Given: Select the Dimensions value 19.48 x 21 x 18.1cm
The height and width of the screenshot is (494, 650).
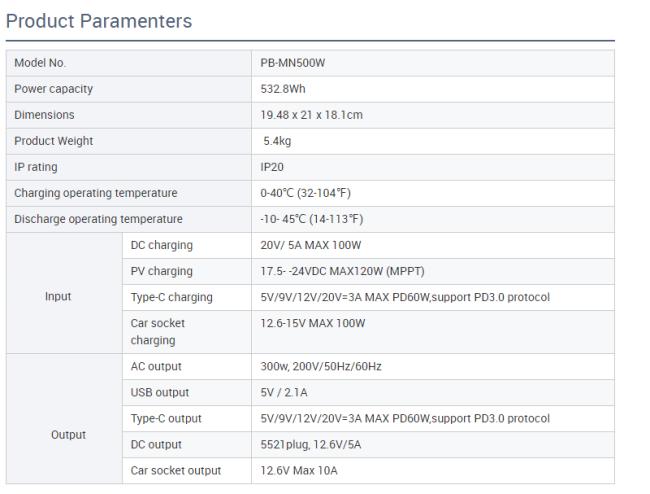Looking at the screenshot, I should (x=311, y=115).
